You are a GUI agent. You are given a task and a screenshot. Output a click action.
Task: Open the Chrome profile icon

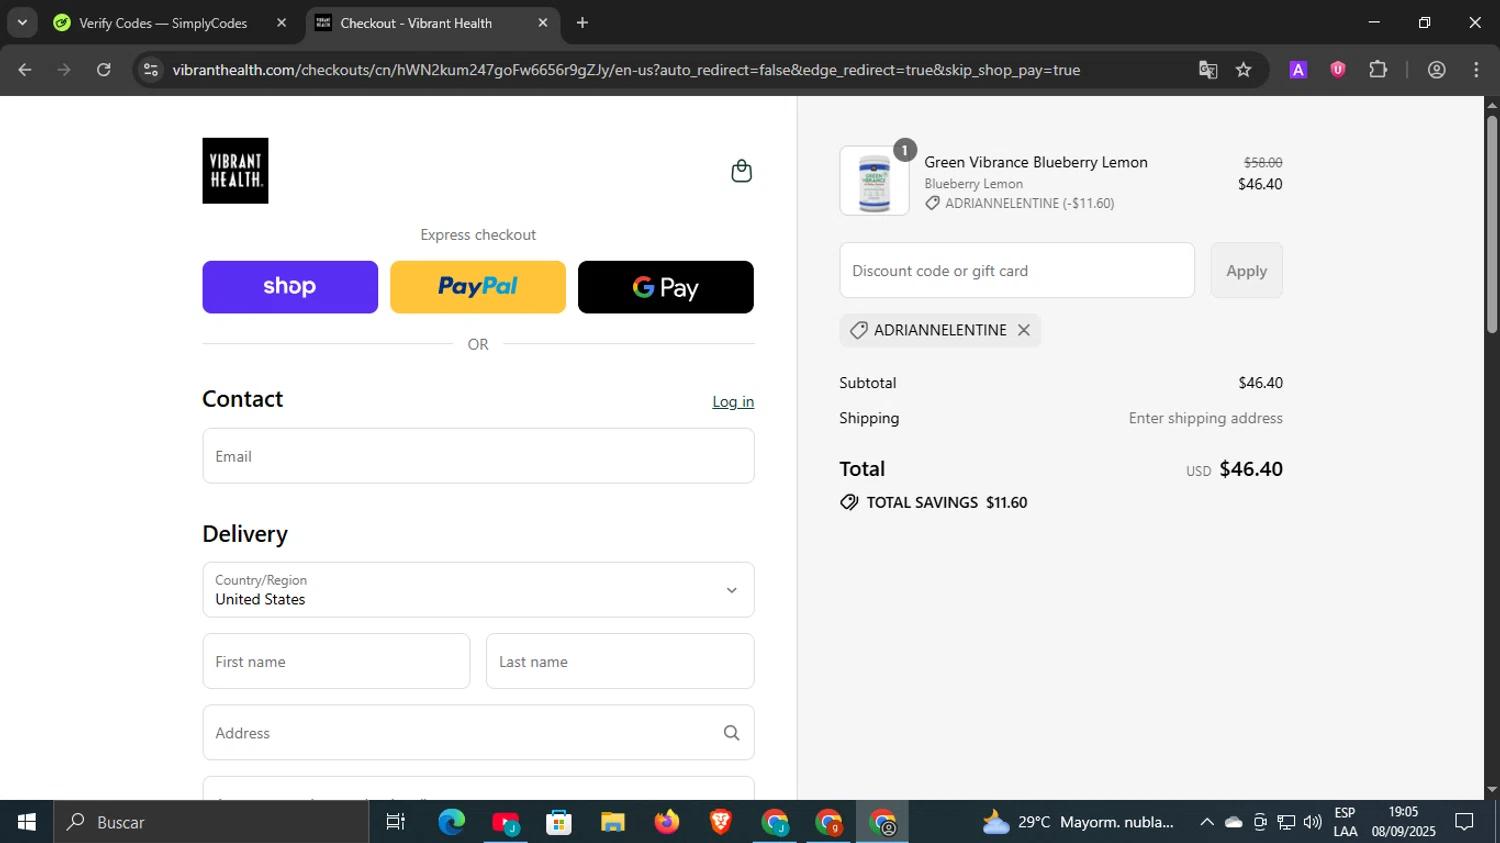tap(1437, 70)
